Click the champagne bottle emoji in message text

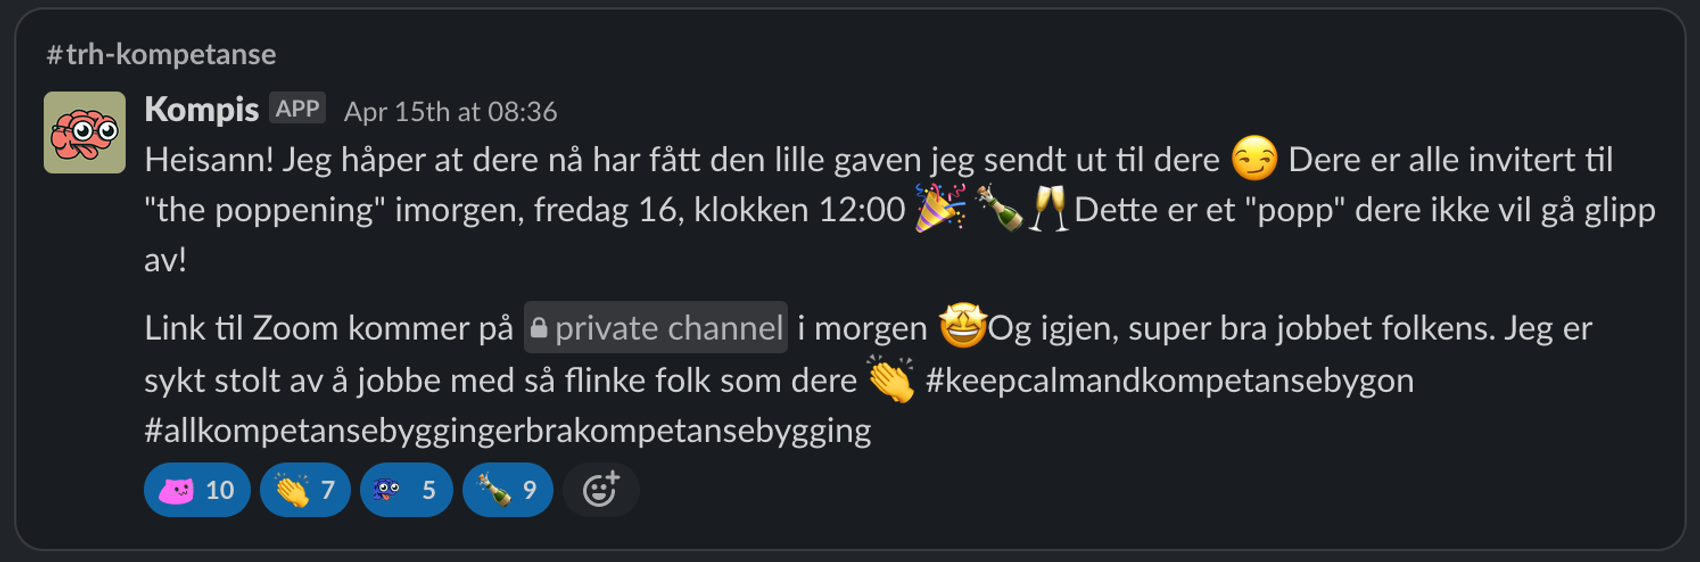[999, 208]
